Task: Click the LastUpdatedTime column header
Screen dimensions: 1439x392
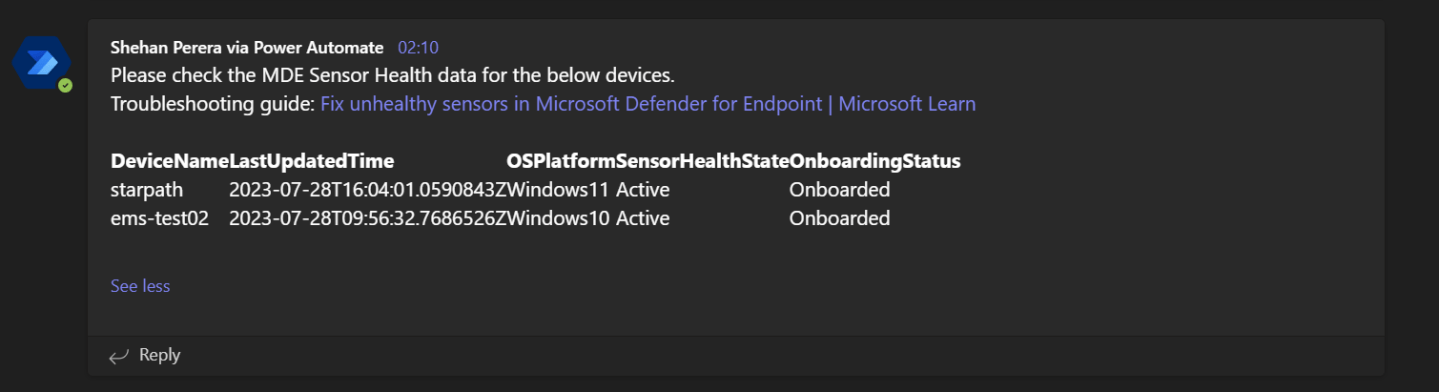Action: tap(312, 161)
